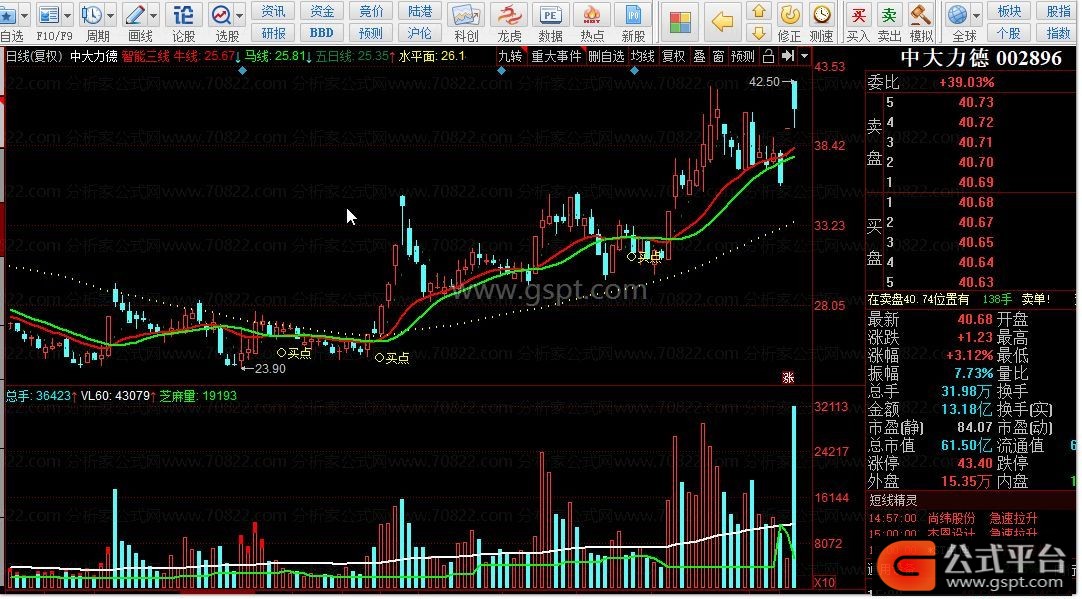Click the 委比 +39.03% value

click(967, 82)
